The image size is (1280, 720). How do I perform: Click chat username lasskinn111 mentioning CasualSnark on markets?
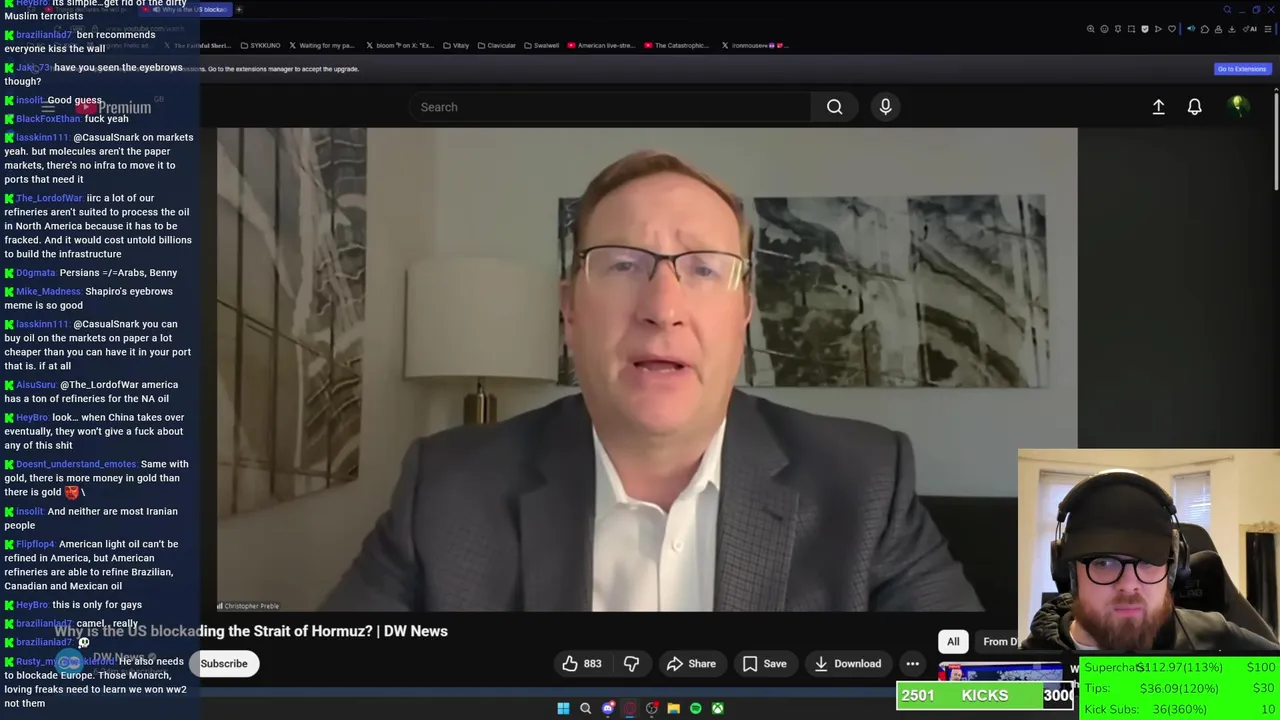(42, 138)
